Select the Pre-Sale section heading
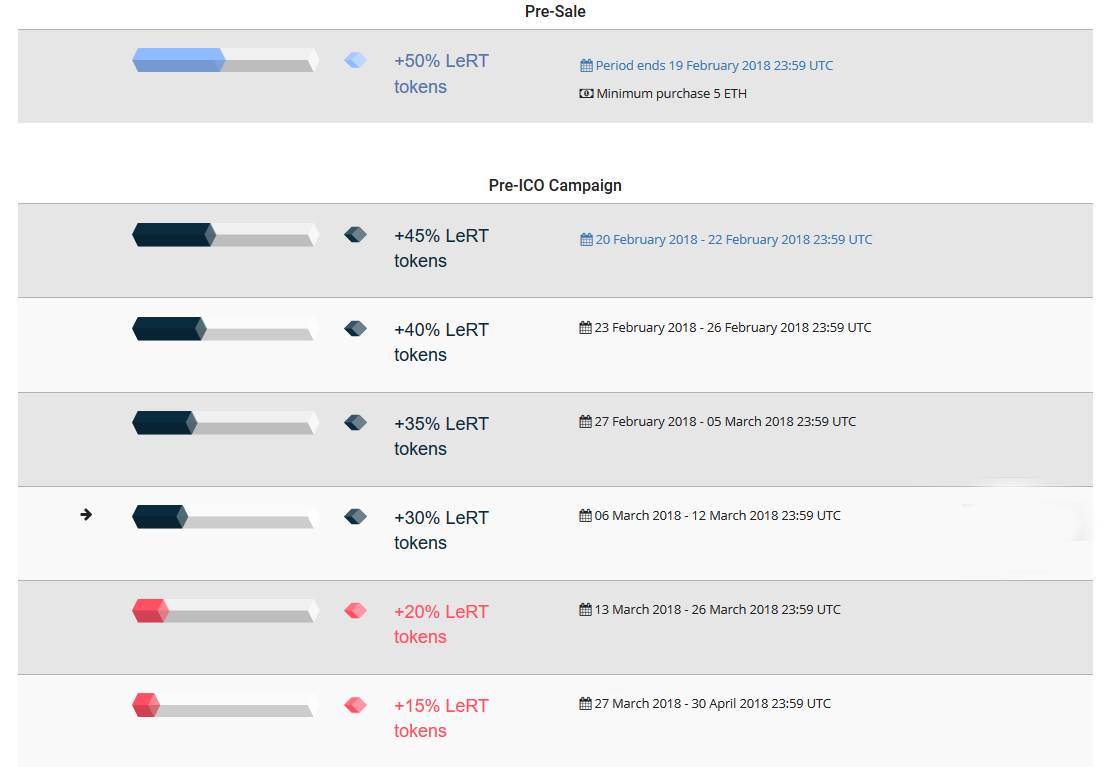This screenshot has height=767, width=1108. tap(555, 11)
